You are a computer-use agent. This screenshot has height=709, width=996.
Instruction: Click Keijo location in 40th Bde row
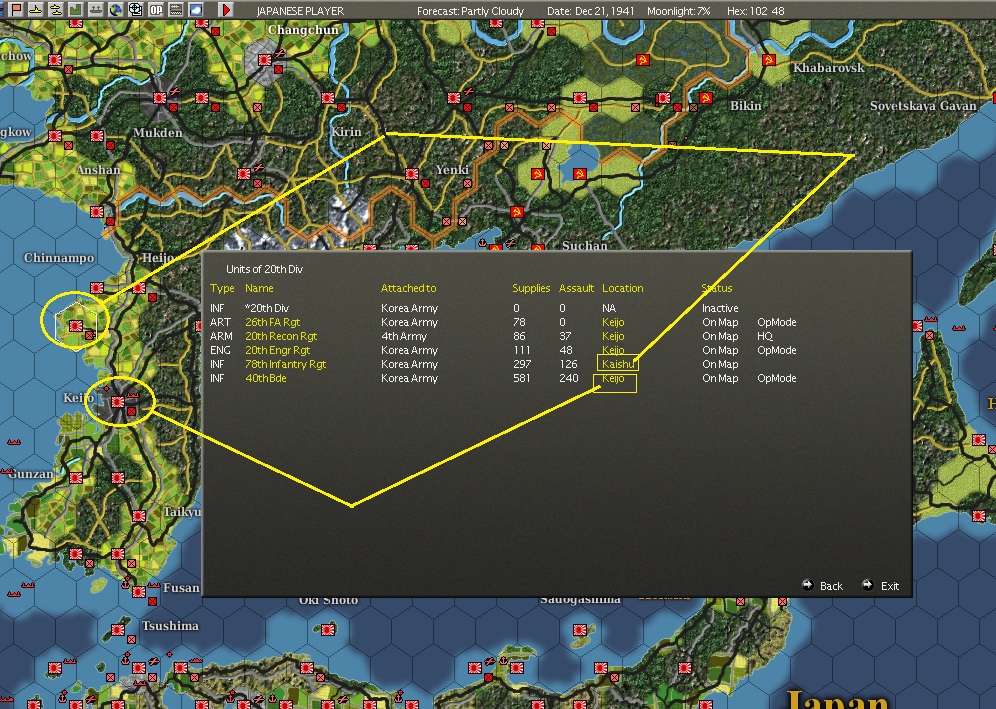[613, 378]
